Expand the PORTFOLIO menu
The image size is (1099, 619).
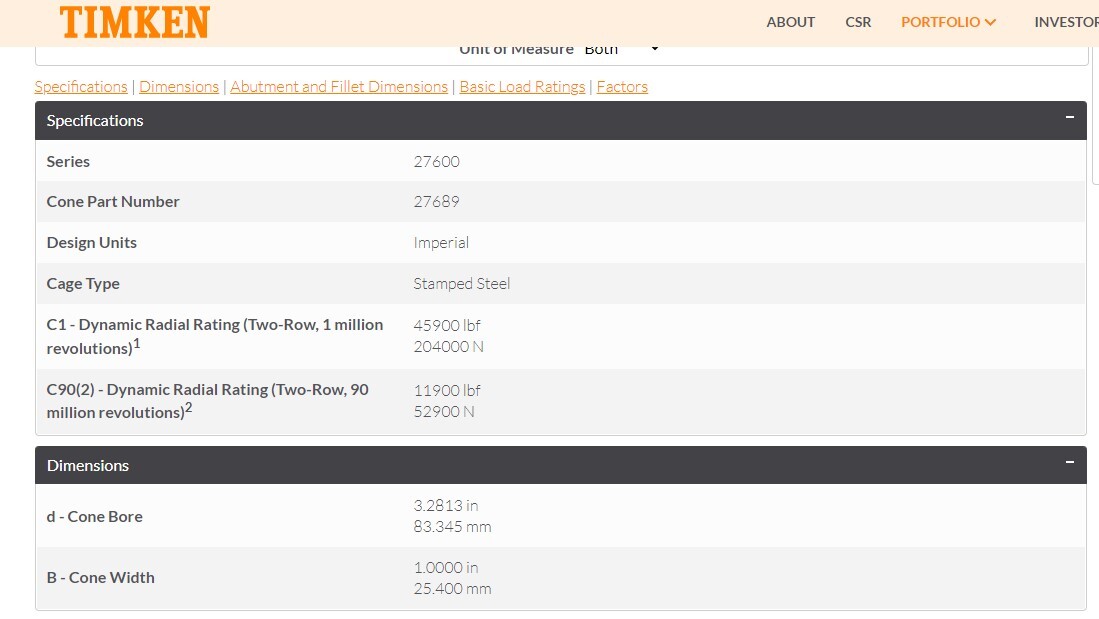(948, 22)
